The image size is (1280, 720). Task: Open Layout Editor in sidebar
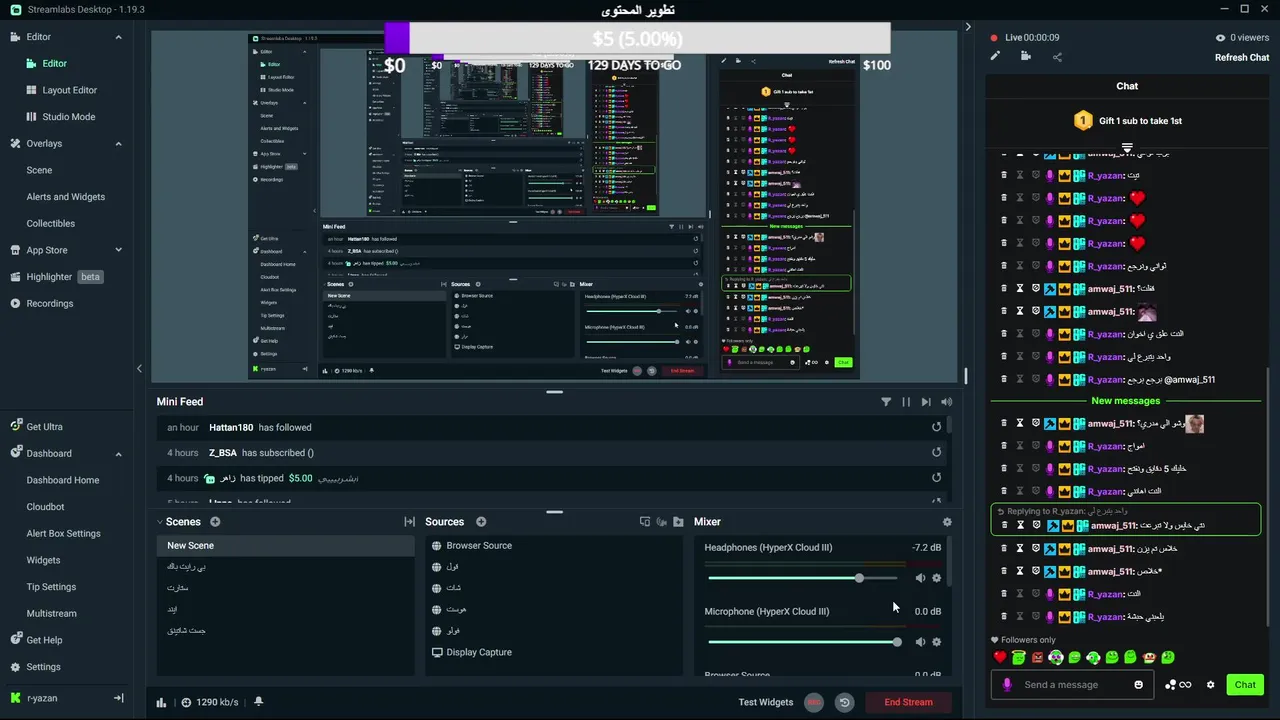coord(70,90)
